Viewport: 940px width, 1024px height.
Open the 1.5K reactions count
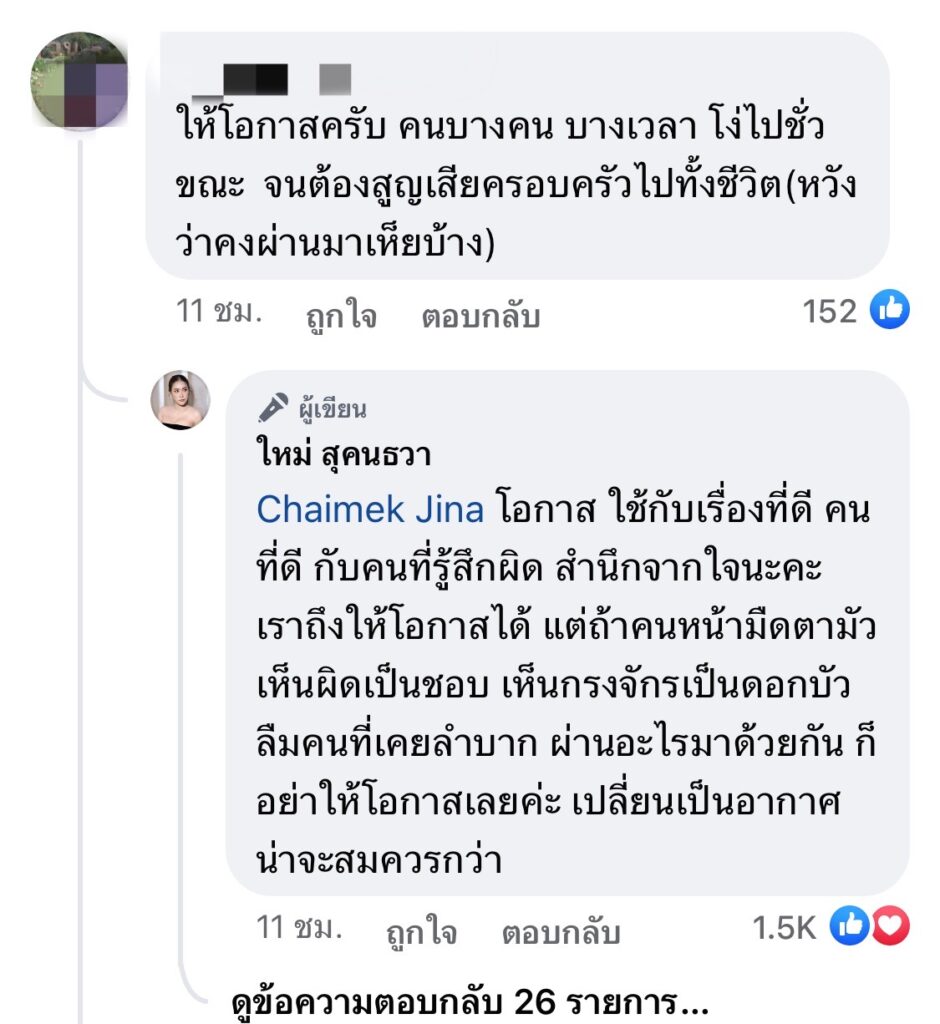(x=784, y=929)
